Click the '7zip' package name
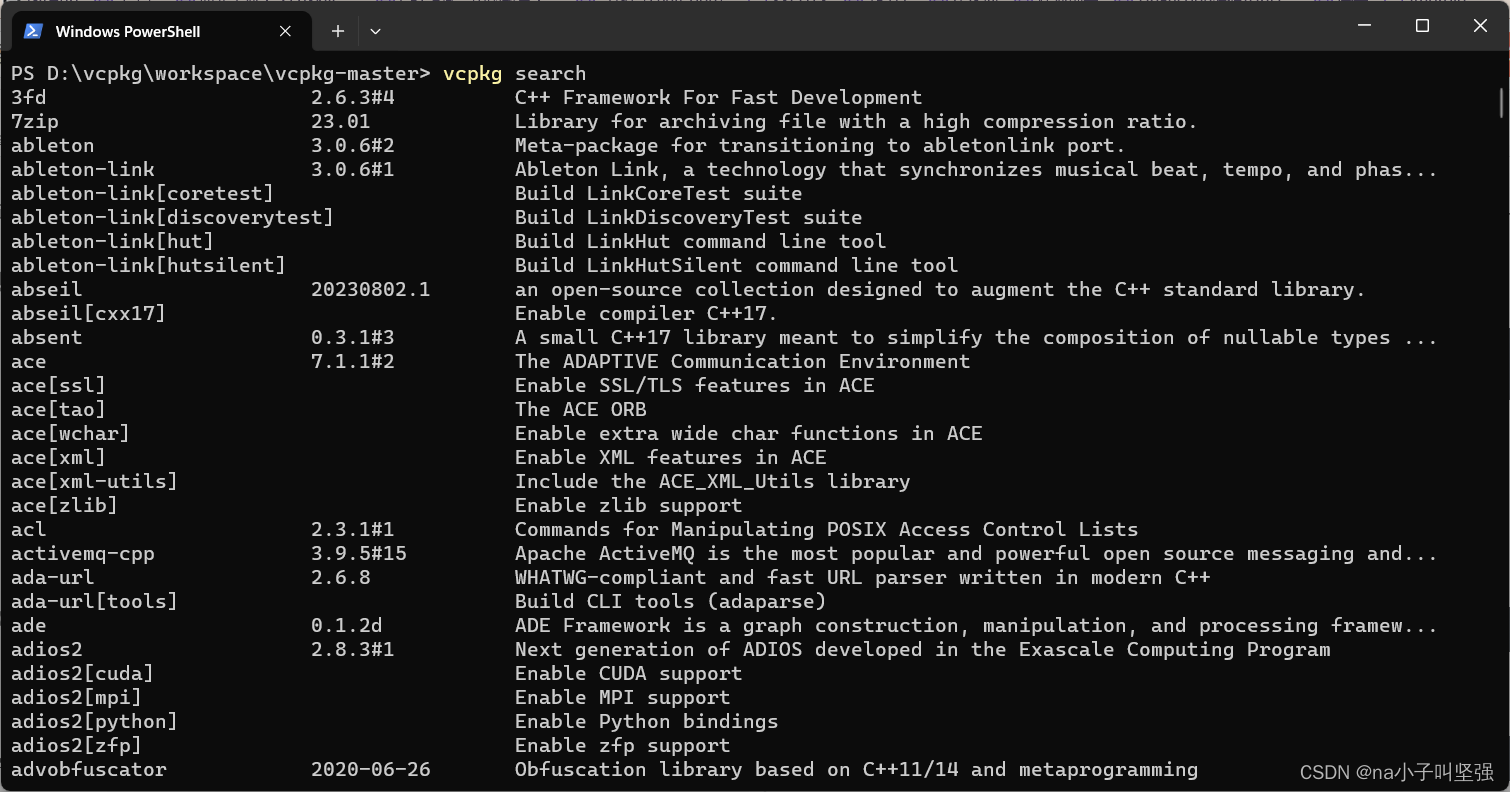Viewport: 1510px width, 792px height. [x=35, y=121]
